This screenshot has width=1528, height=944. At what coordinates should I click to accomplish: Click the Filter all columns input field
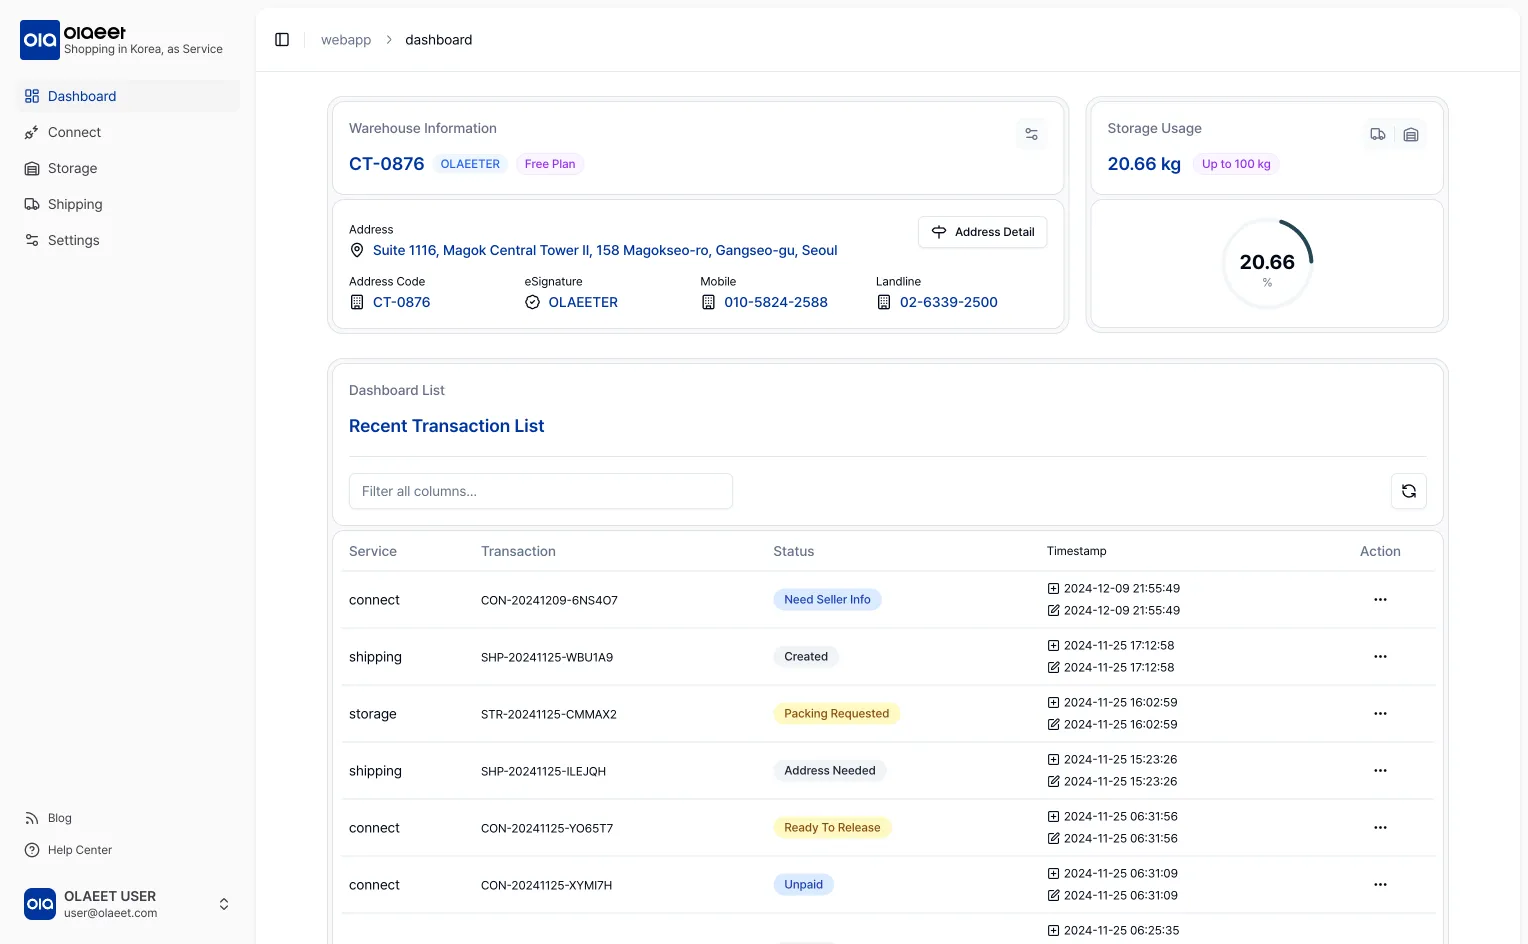pyautogui.click(x=540, y=491)
